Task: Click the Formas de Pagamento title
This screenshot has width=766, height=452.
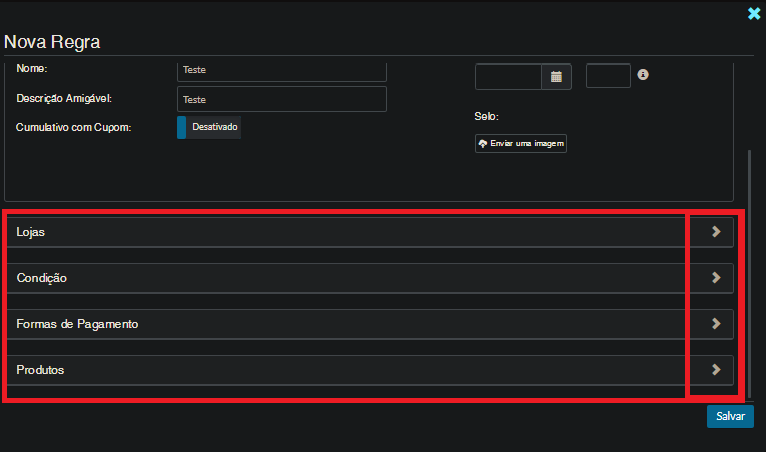Action: (77, 324)
